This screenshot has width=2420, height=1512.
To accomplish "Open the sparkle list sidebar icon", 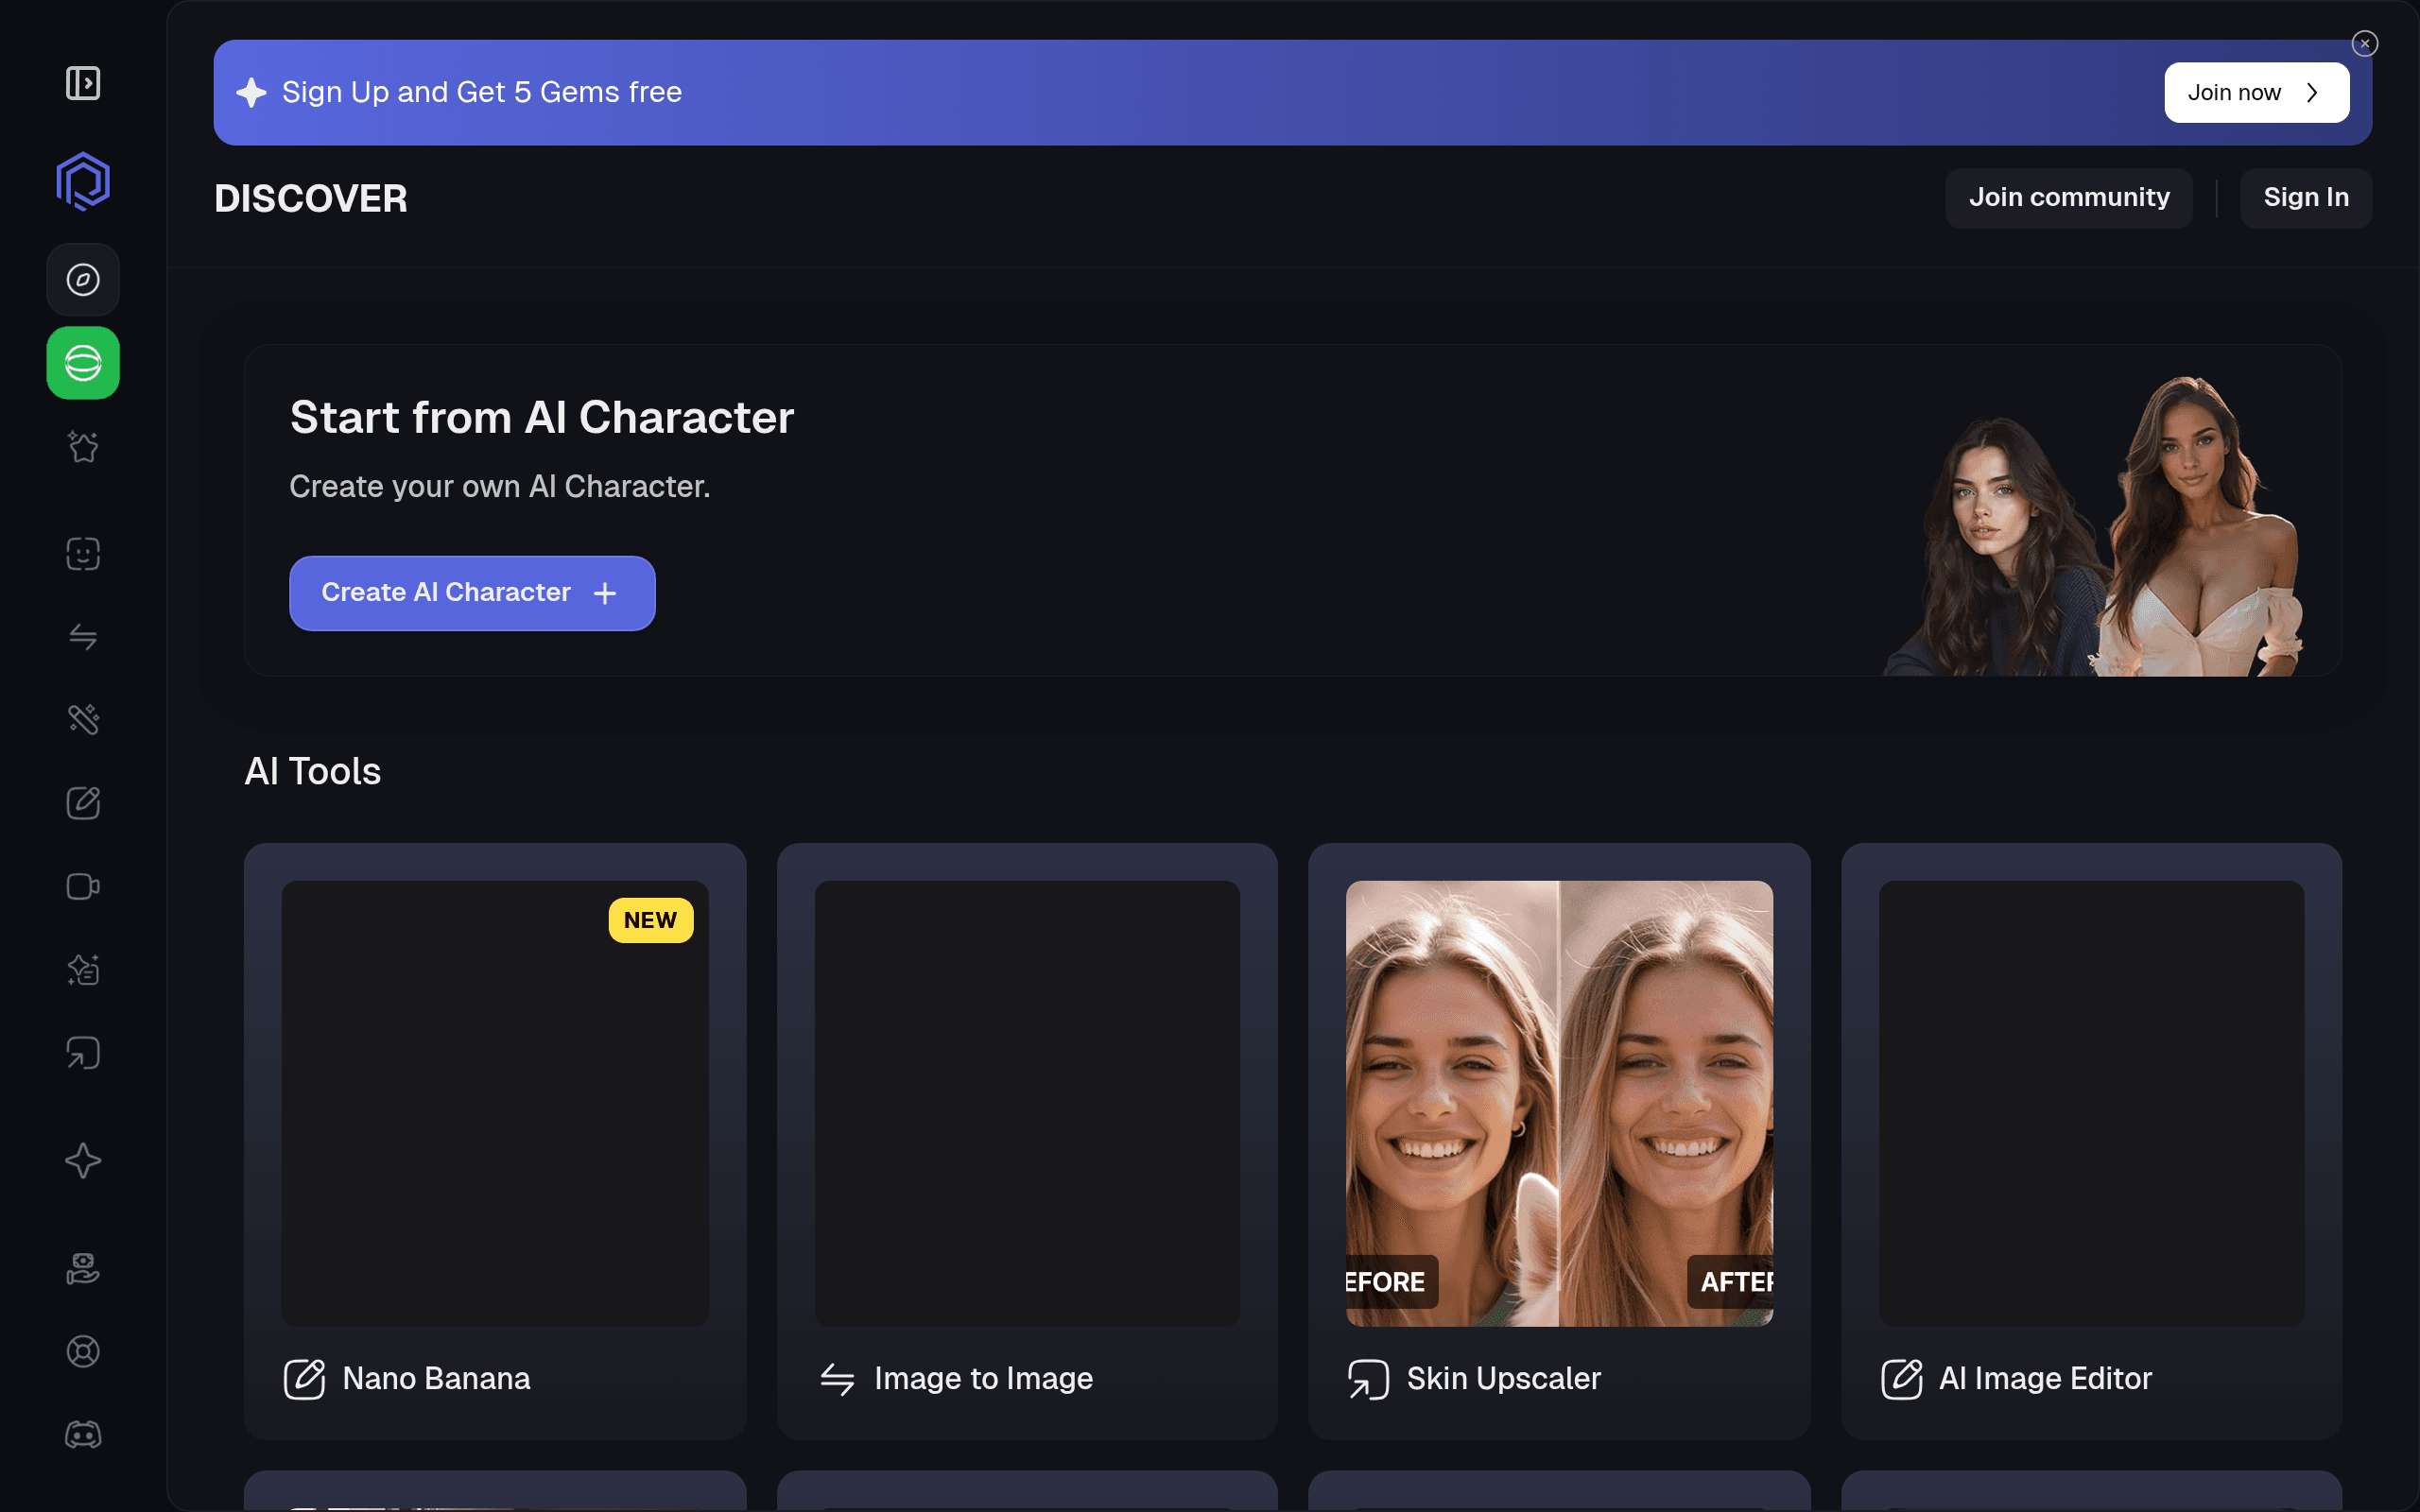I will (x=83, y=970).
